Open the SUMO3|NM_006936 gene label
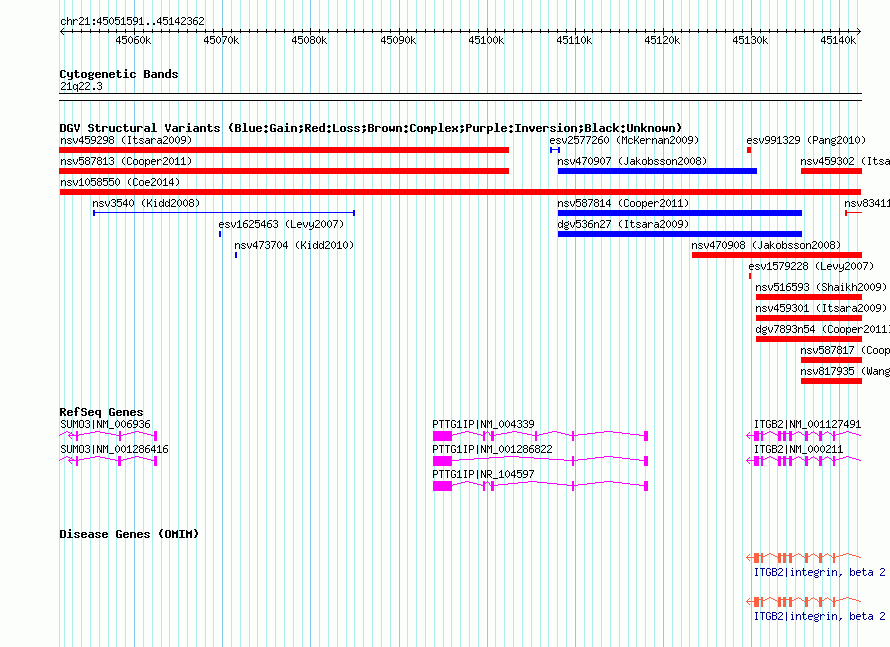 tap(106, 425)
